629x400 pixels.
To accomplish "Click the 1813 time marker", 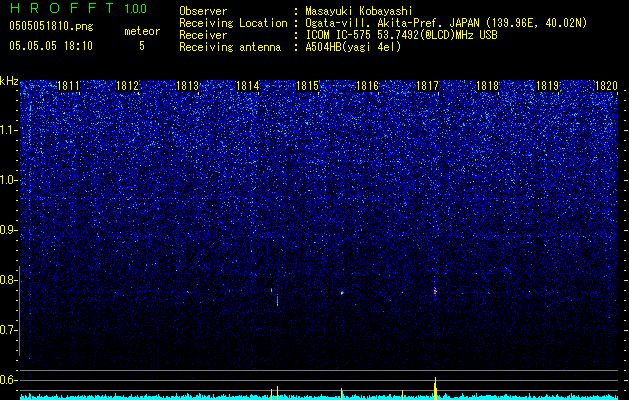I will click(x=187, y=86).
